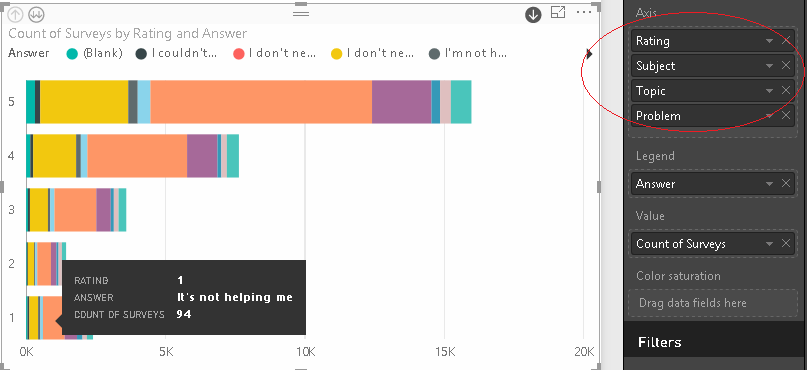Click the 'I'm not h...' legend marker

pos(434,54)
